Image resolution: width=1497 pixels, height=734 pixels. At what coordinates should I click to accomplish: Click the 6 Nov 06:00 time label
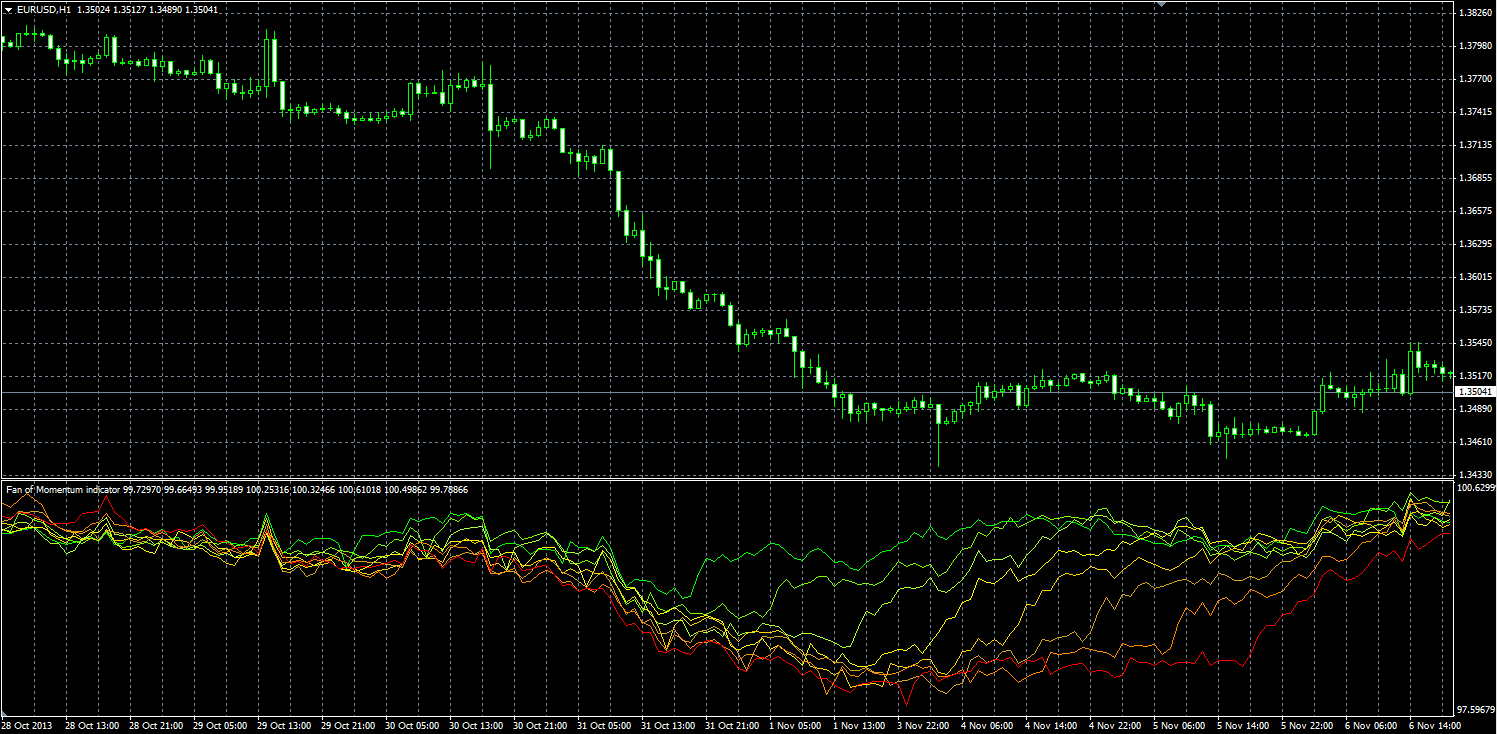[1370, 725]
